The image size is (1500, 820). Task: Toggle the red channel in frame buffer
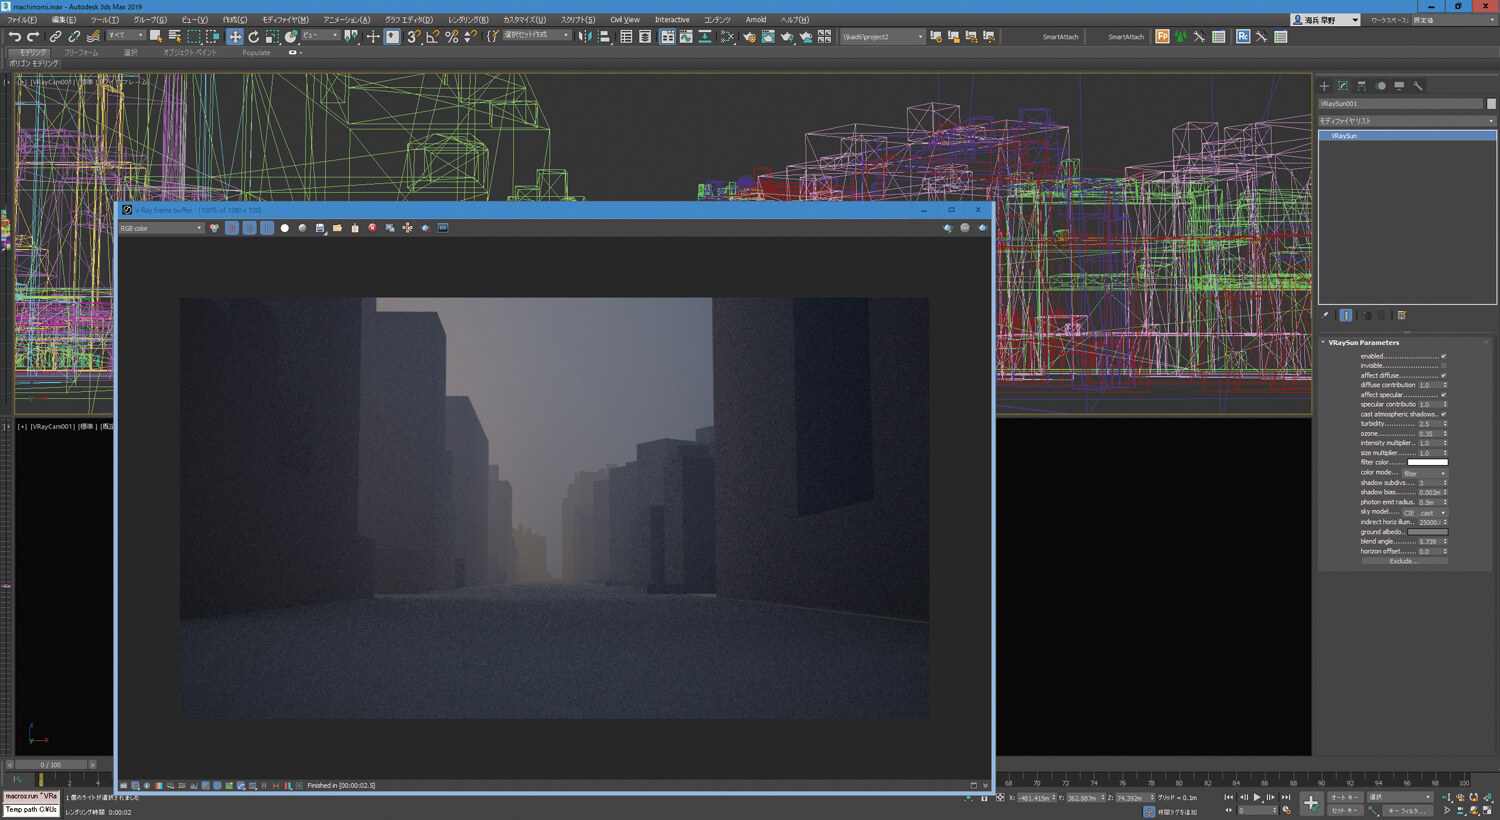click(232, 228)
